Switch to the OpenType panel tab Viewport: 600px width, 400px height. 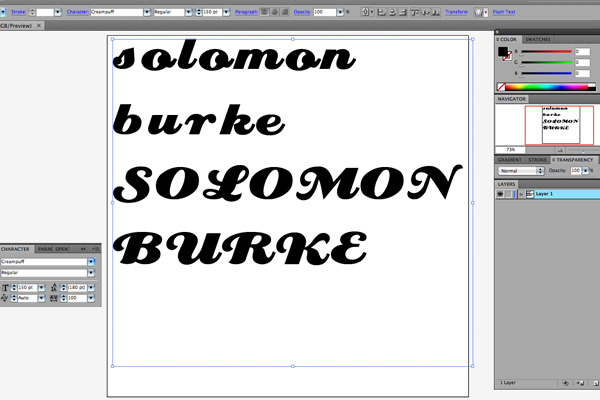point(62,249)
